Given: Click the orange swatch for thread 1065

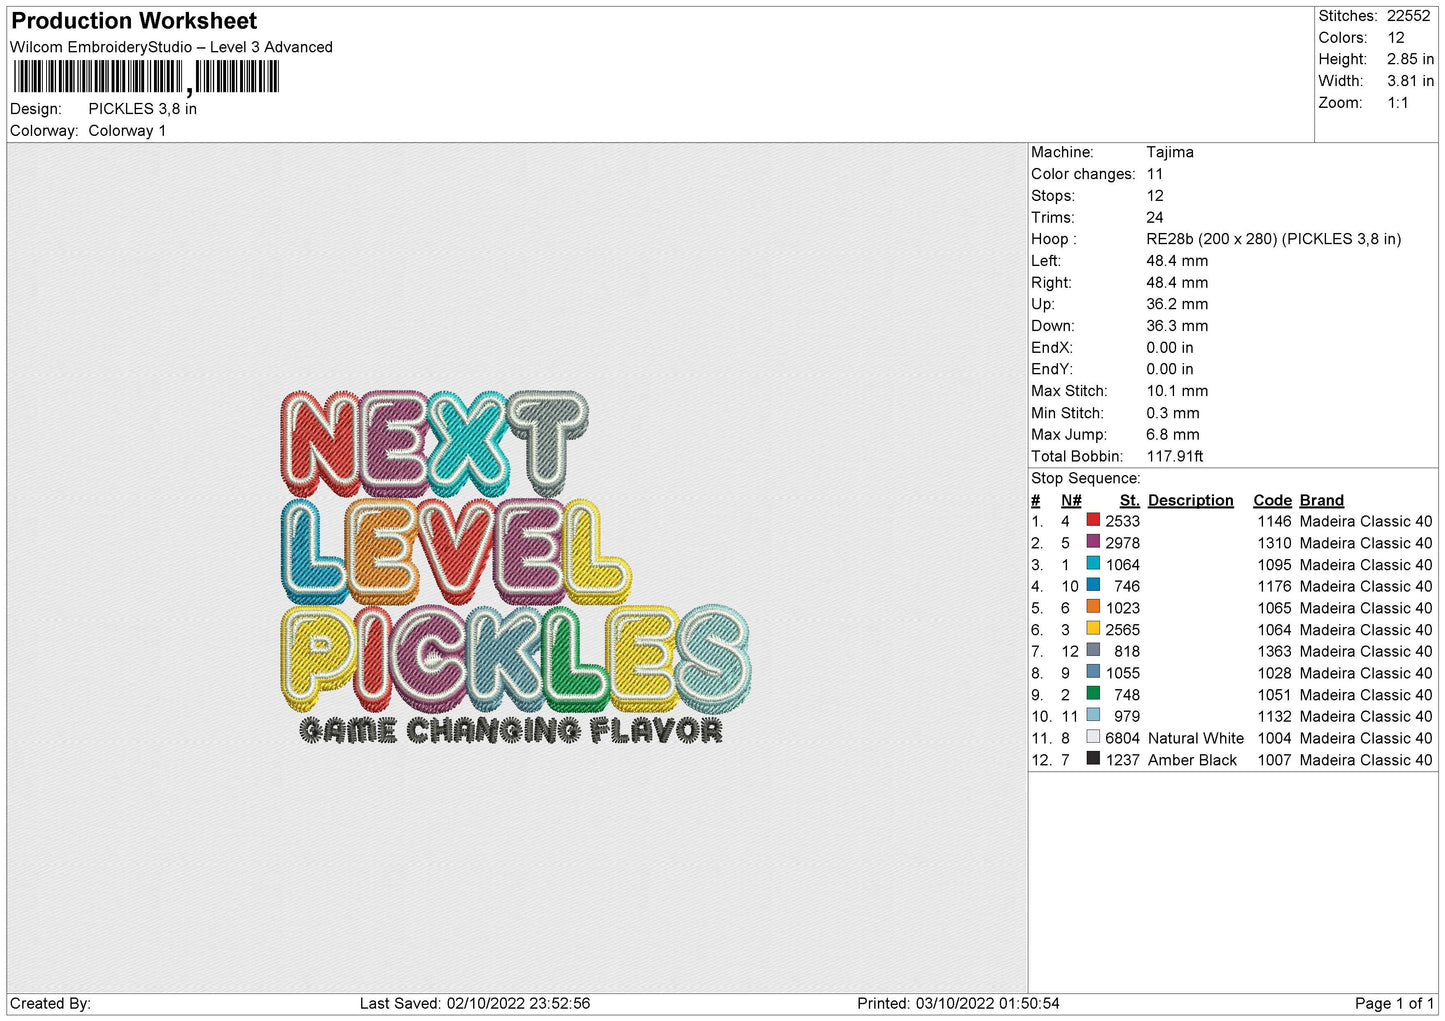Looking at the screenshot, I should point(1093,607).
